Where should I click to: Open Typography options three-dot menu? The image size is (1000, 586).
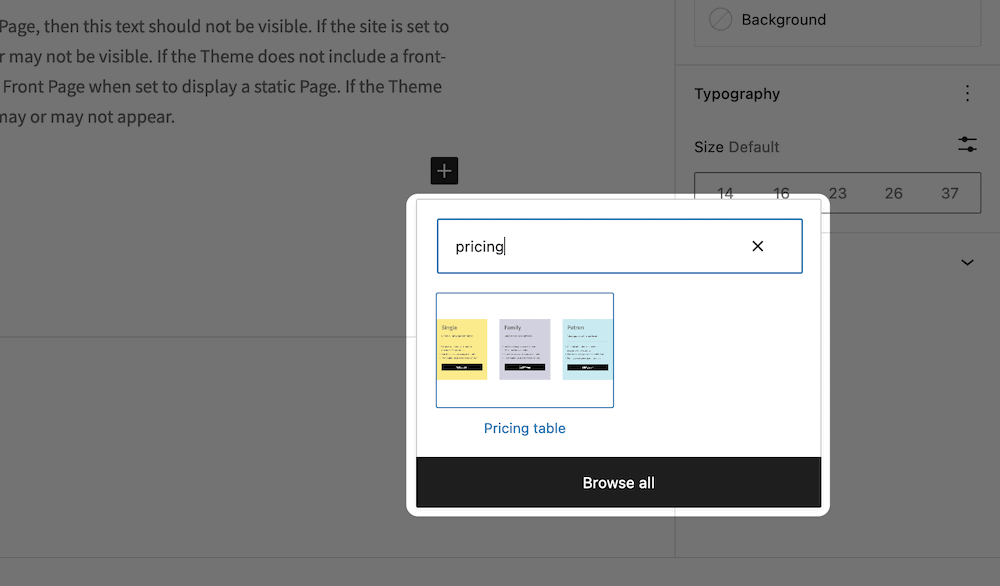[967, 94]
